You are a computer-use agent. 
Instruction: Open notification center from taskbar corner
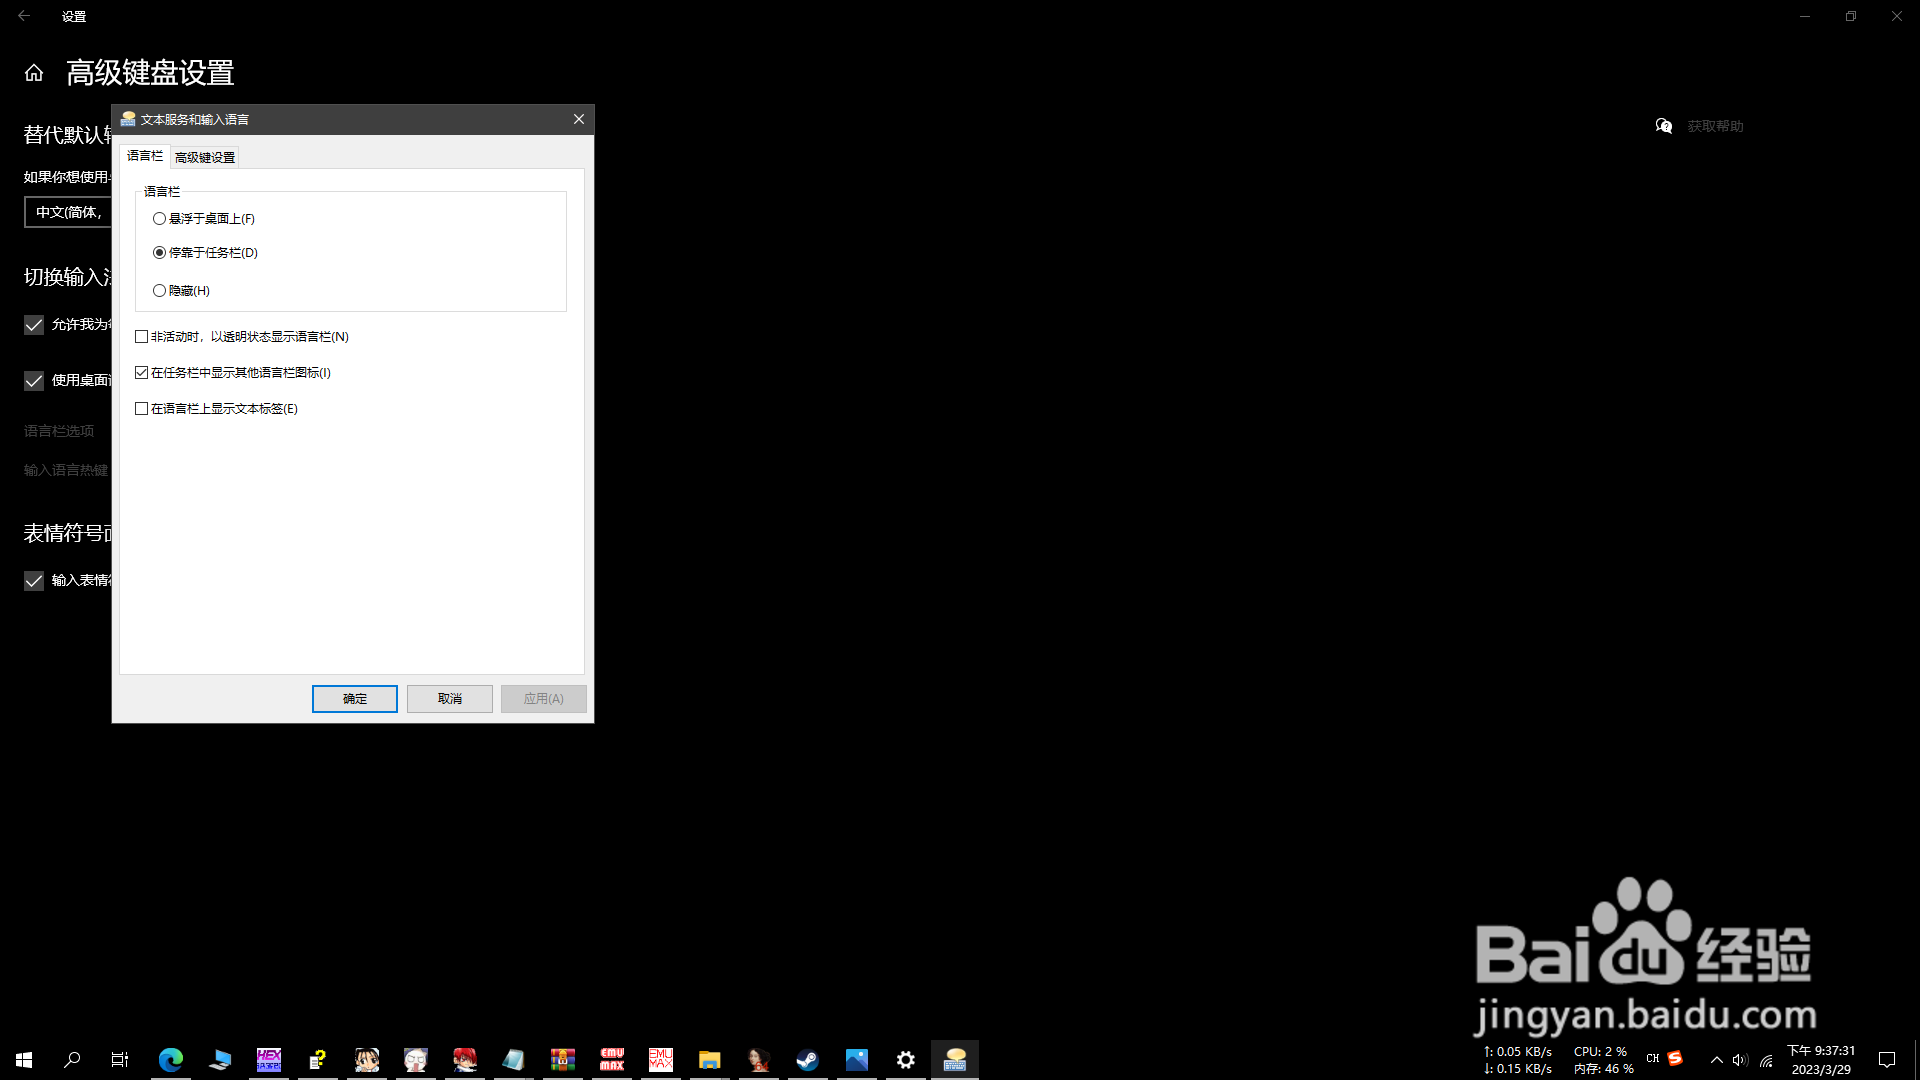point(1886,1059)
